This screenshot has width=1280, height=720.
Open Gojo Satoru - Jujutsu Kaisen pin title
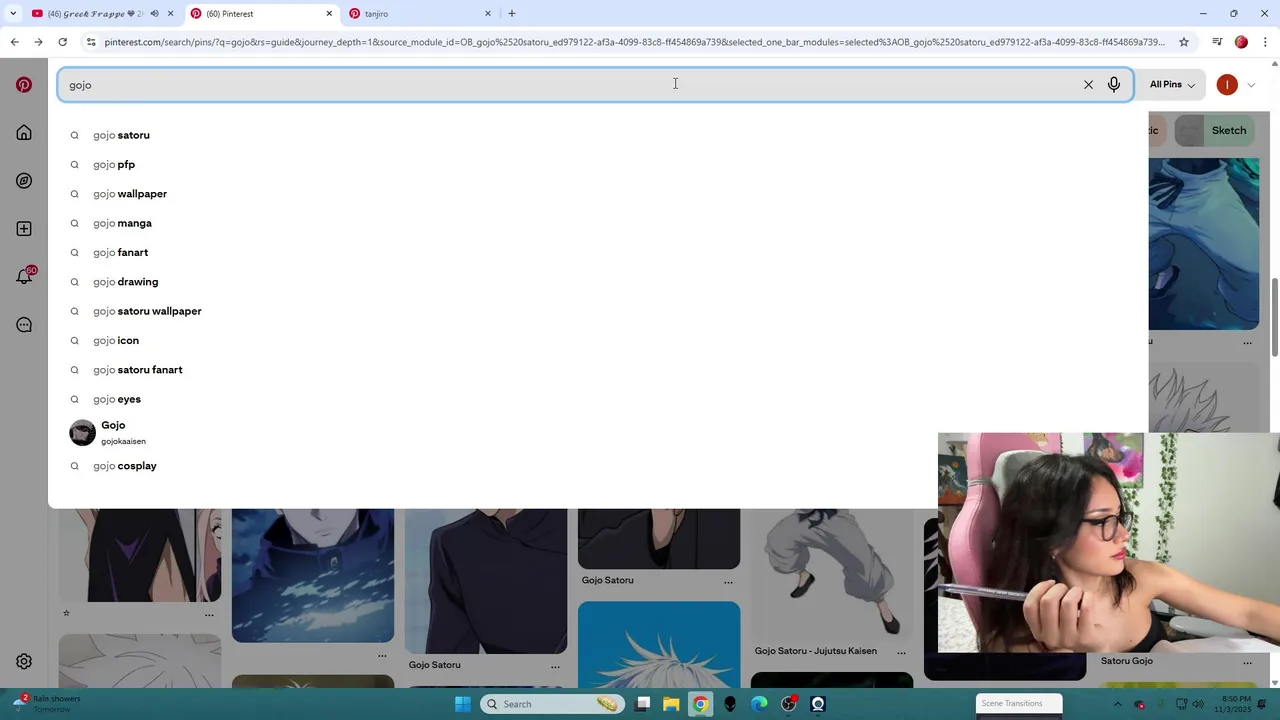[x=816, y=651]
